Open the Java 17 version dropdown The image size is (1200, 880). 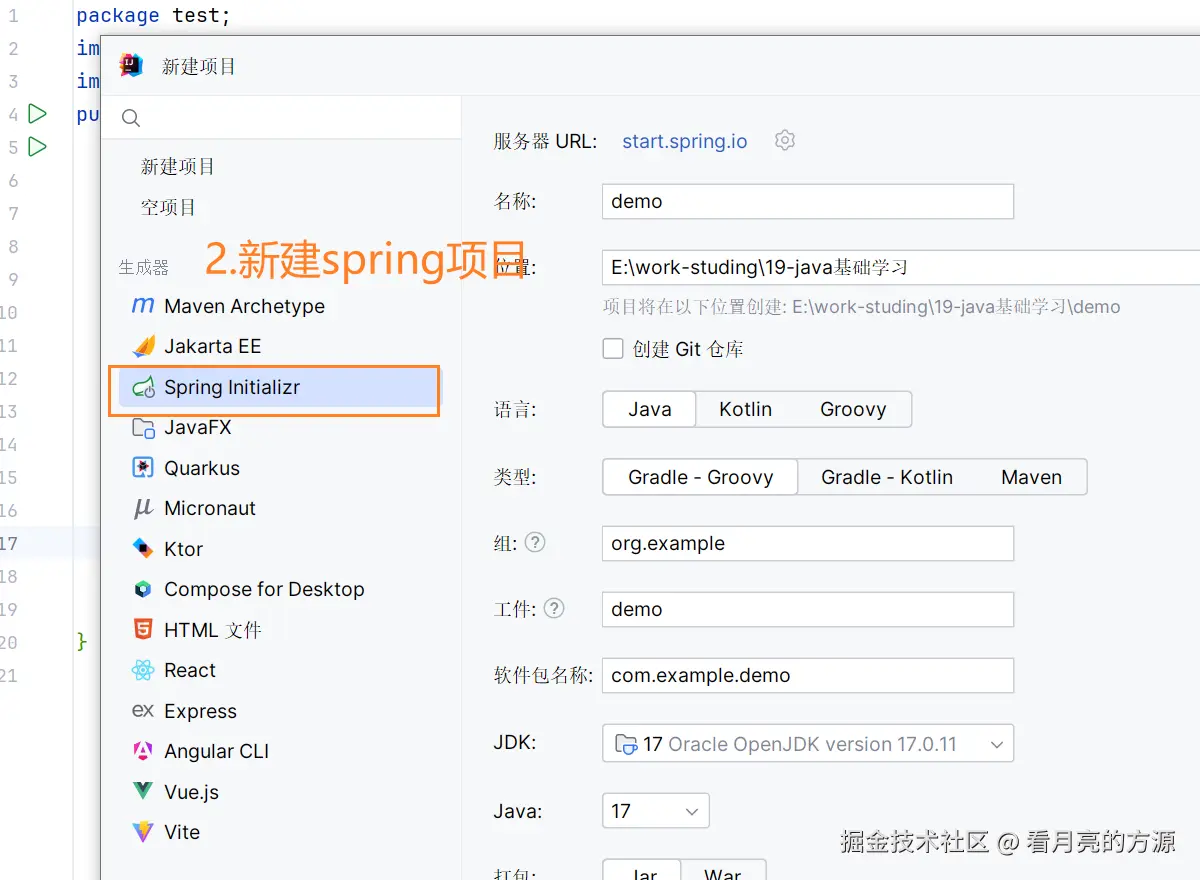pyautogui.click(x=656, y=811)
